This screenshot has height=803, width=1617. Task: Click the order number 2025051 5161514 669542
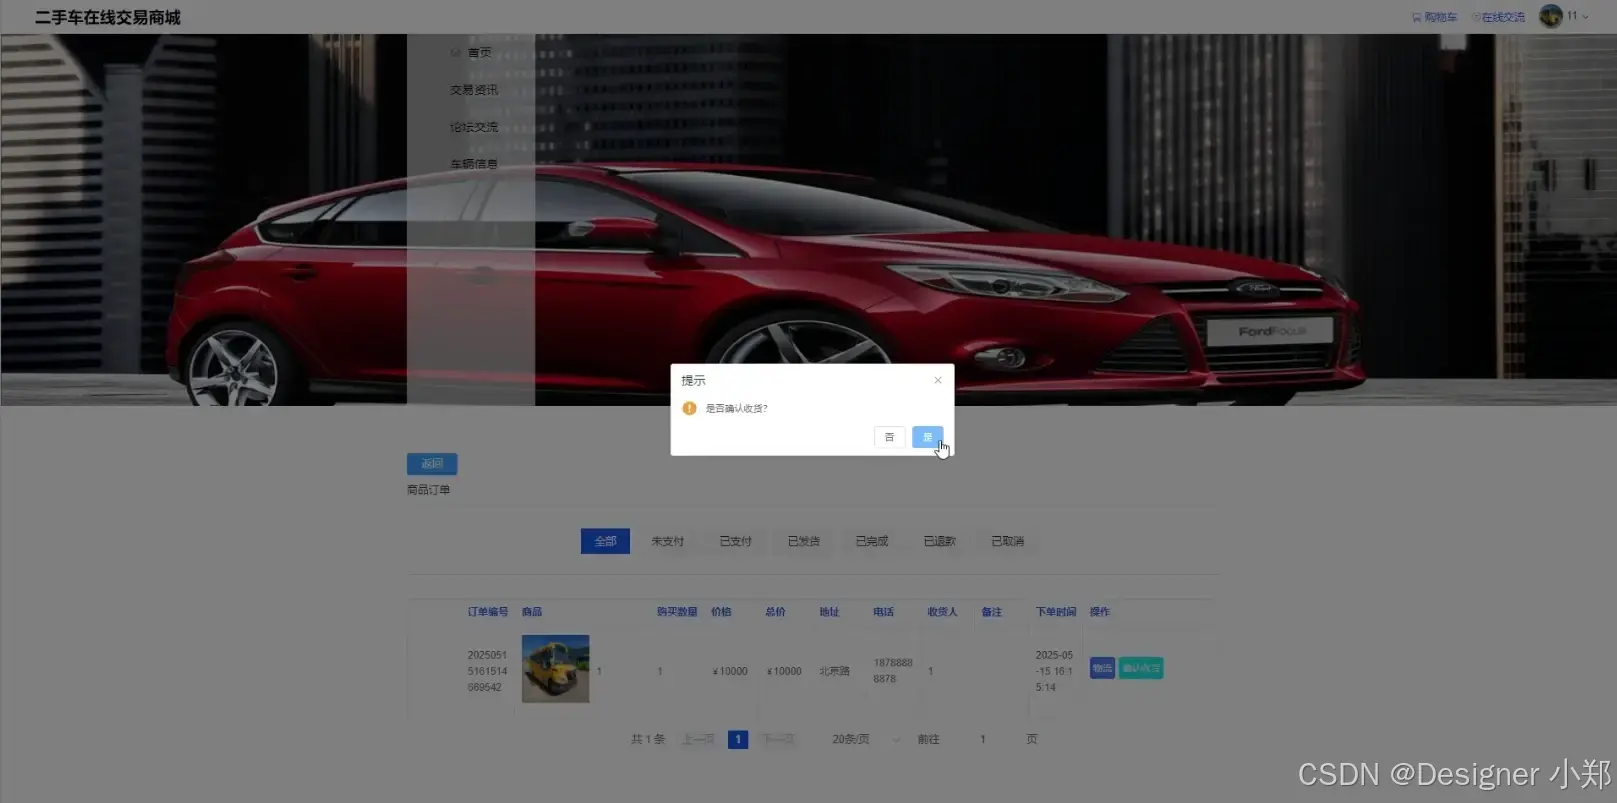coord(487,671)
